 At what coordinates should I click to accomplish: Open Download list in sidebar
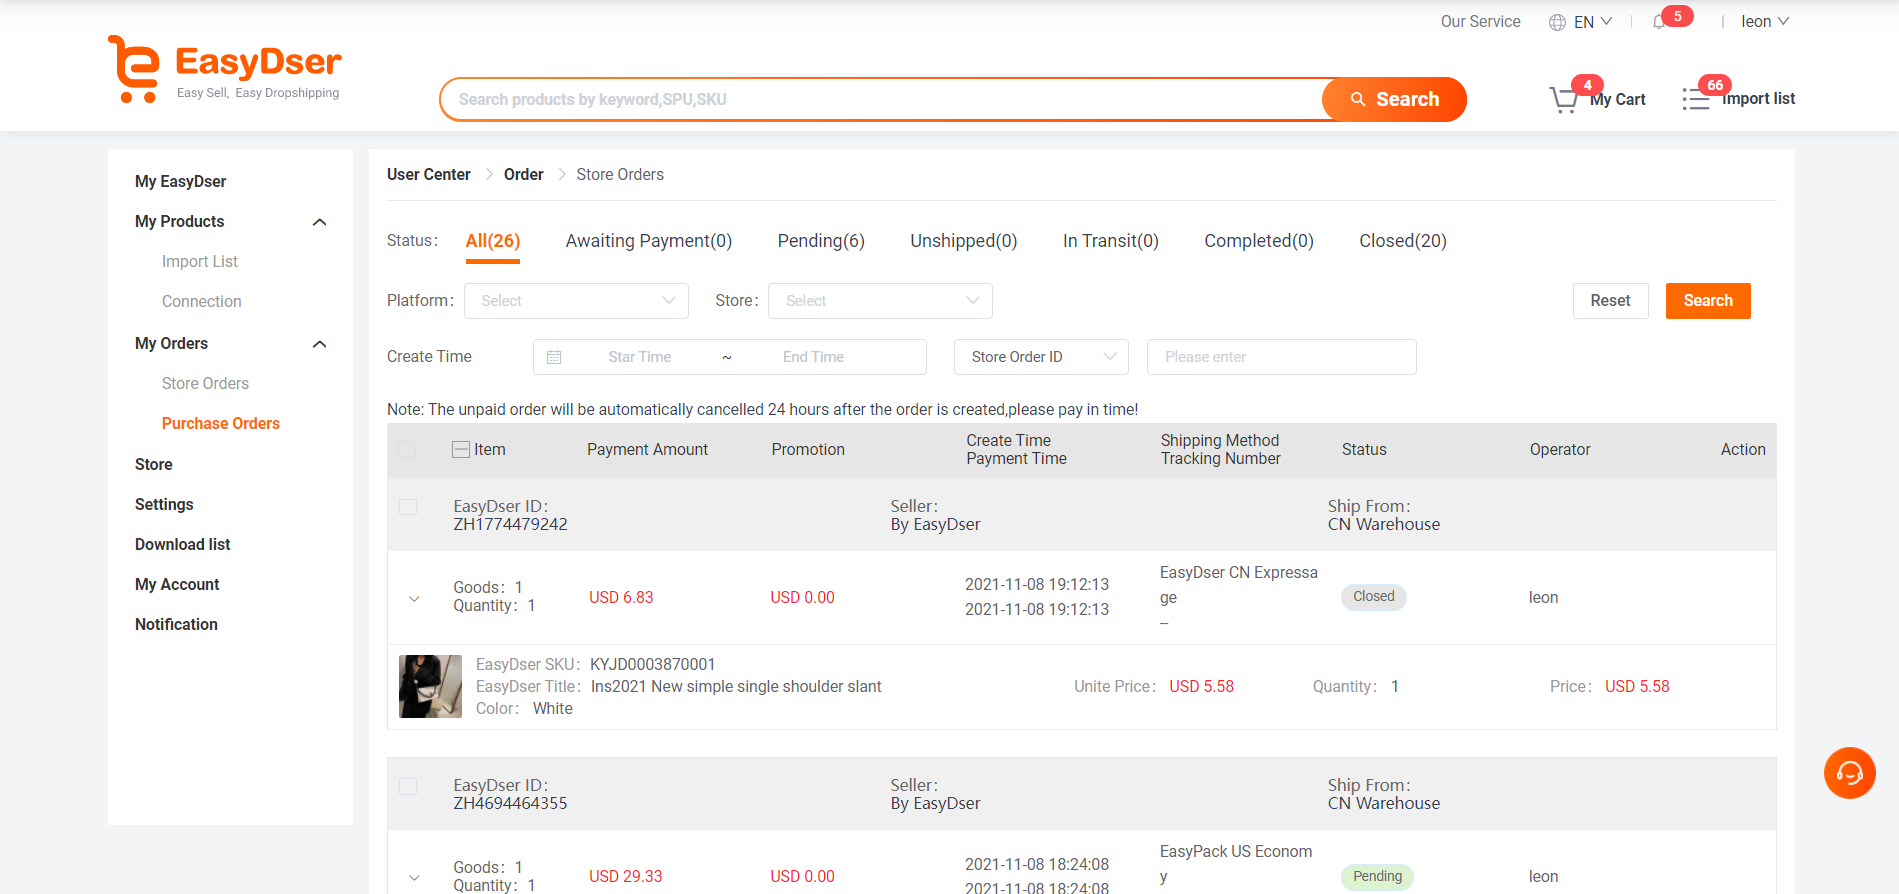point(183,545)
